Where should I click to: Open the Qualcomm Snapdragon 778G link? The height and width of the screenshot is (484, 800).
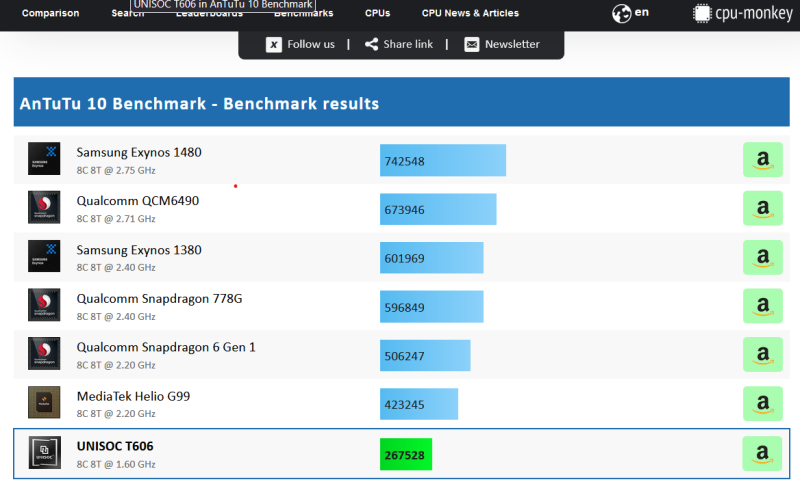(159, 299)
